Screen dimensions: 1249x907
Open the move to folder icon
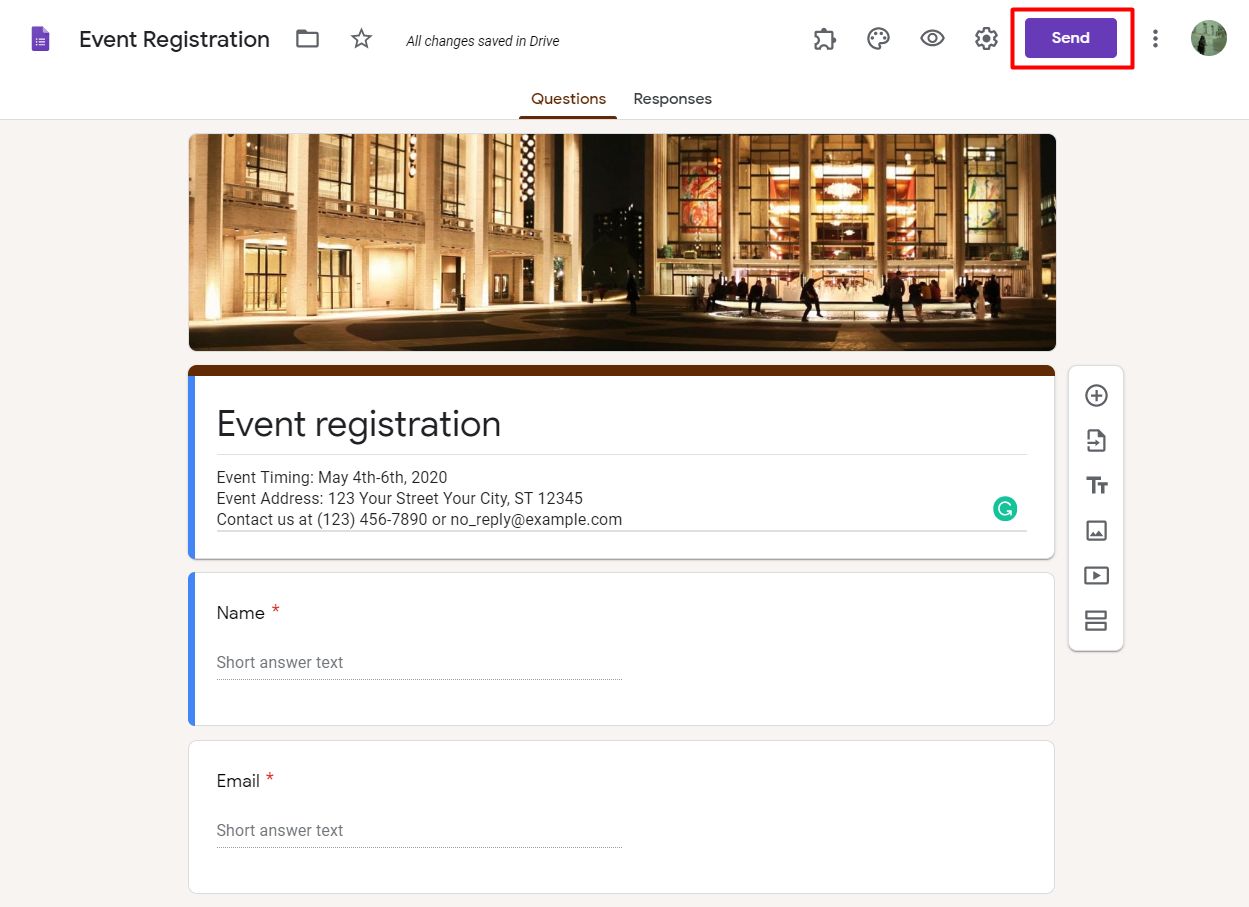coord(307,39)
